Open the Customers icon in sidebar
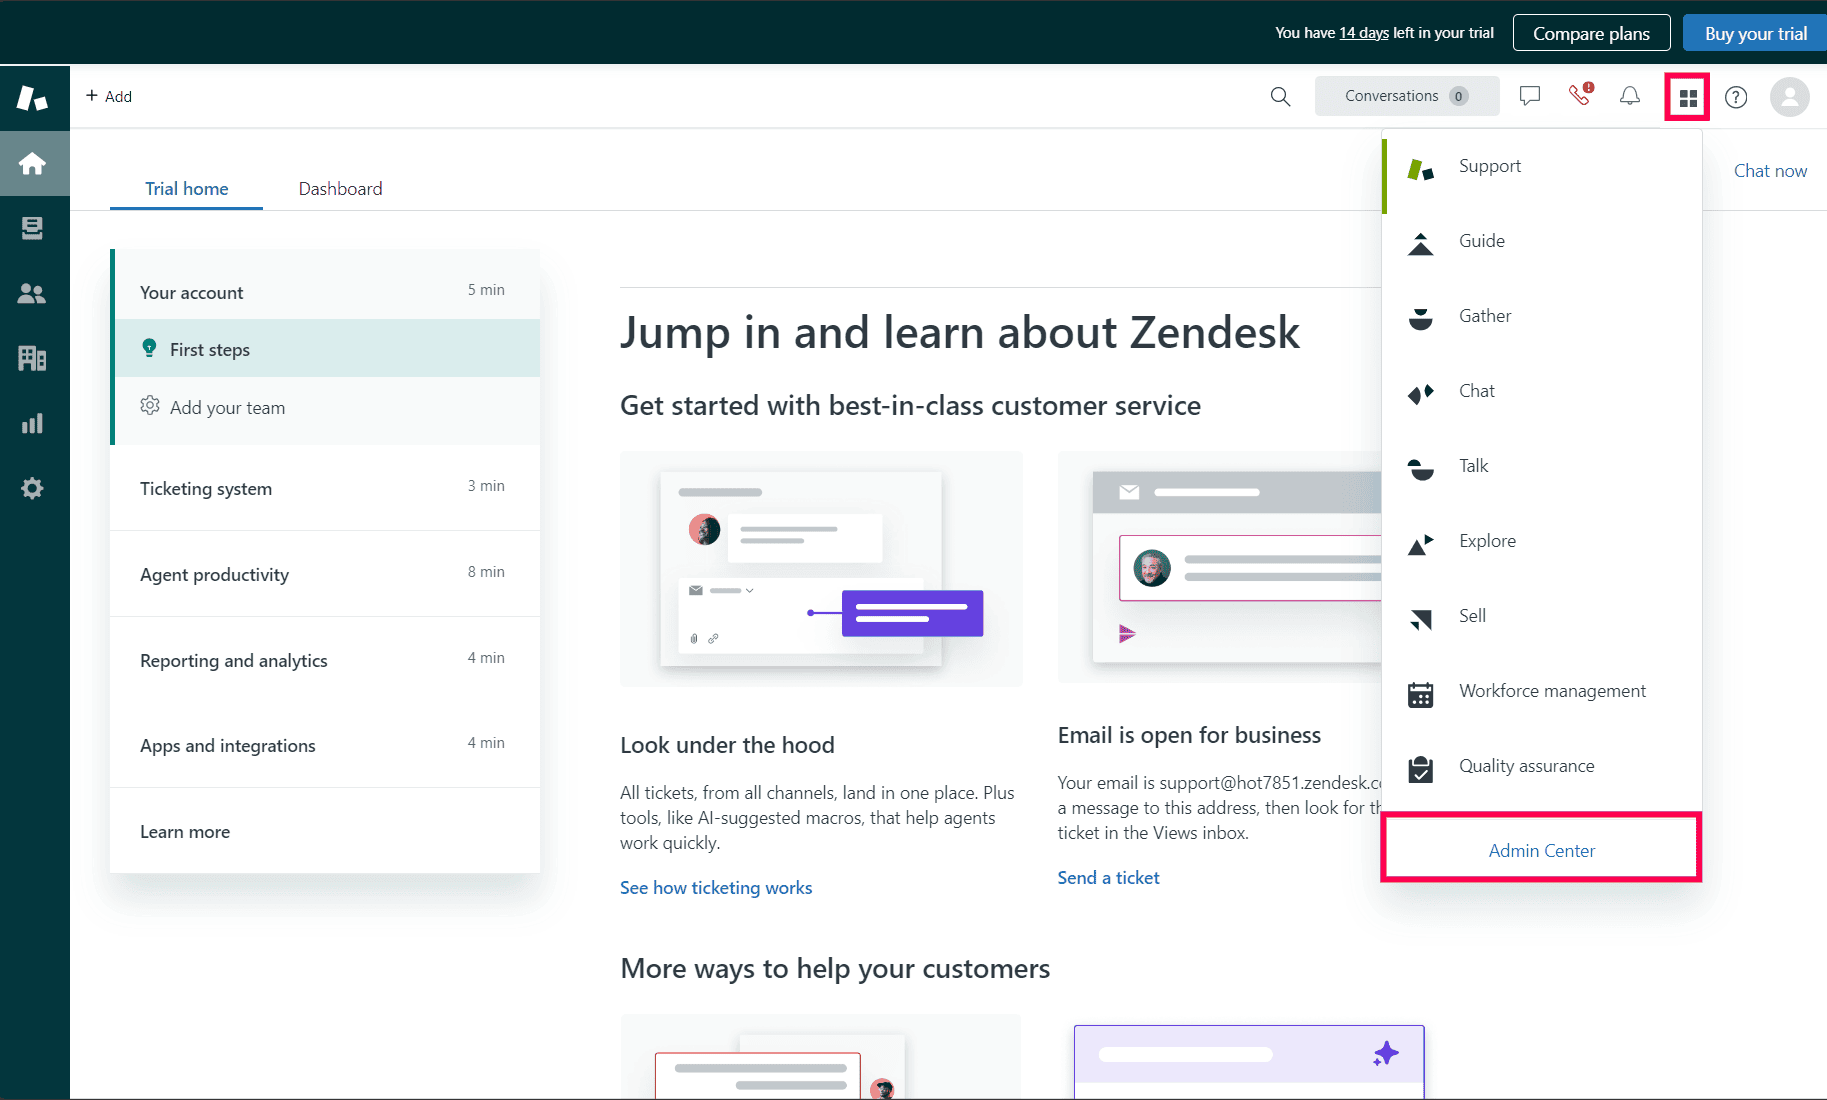 click(x=32, y=293)
